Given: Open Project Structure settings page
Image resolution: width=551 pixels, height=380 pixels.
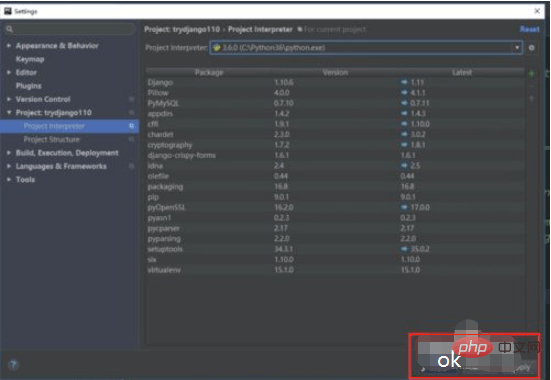Looking at the screenshot, I should click(x=51, y=139).
